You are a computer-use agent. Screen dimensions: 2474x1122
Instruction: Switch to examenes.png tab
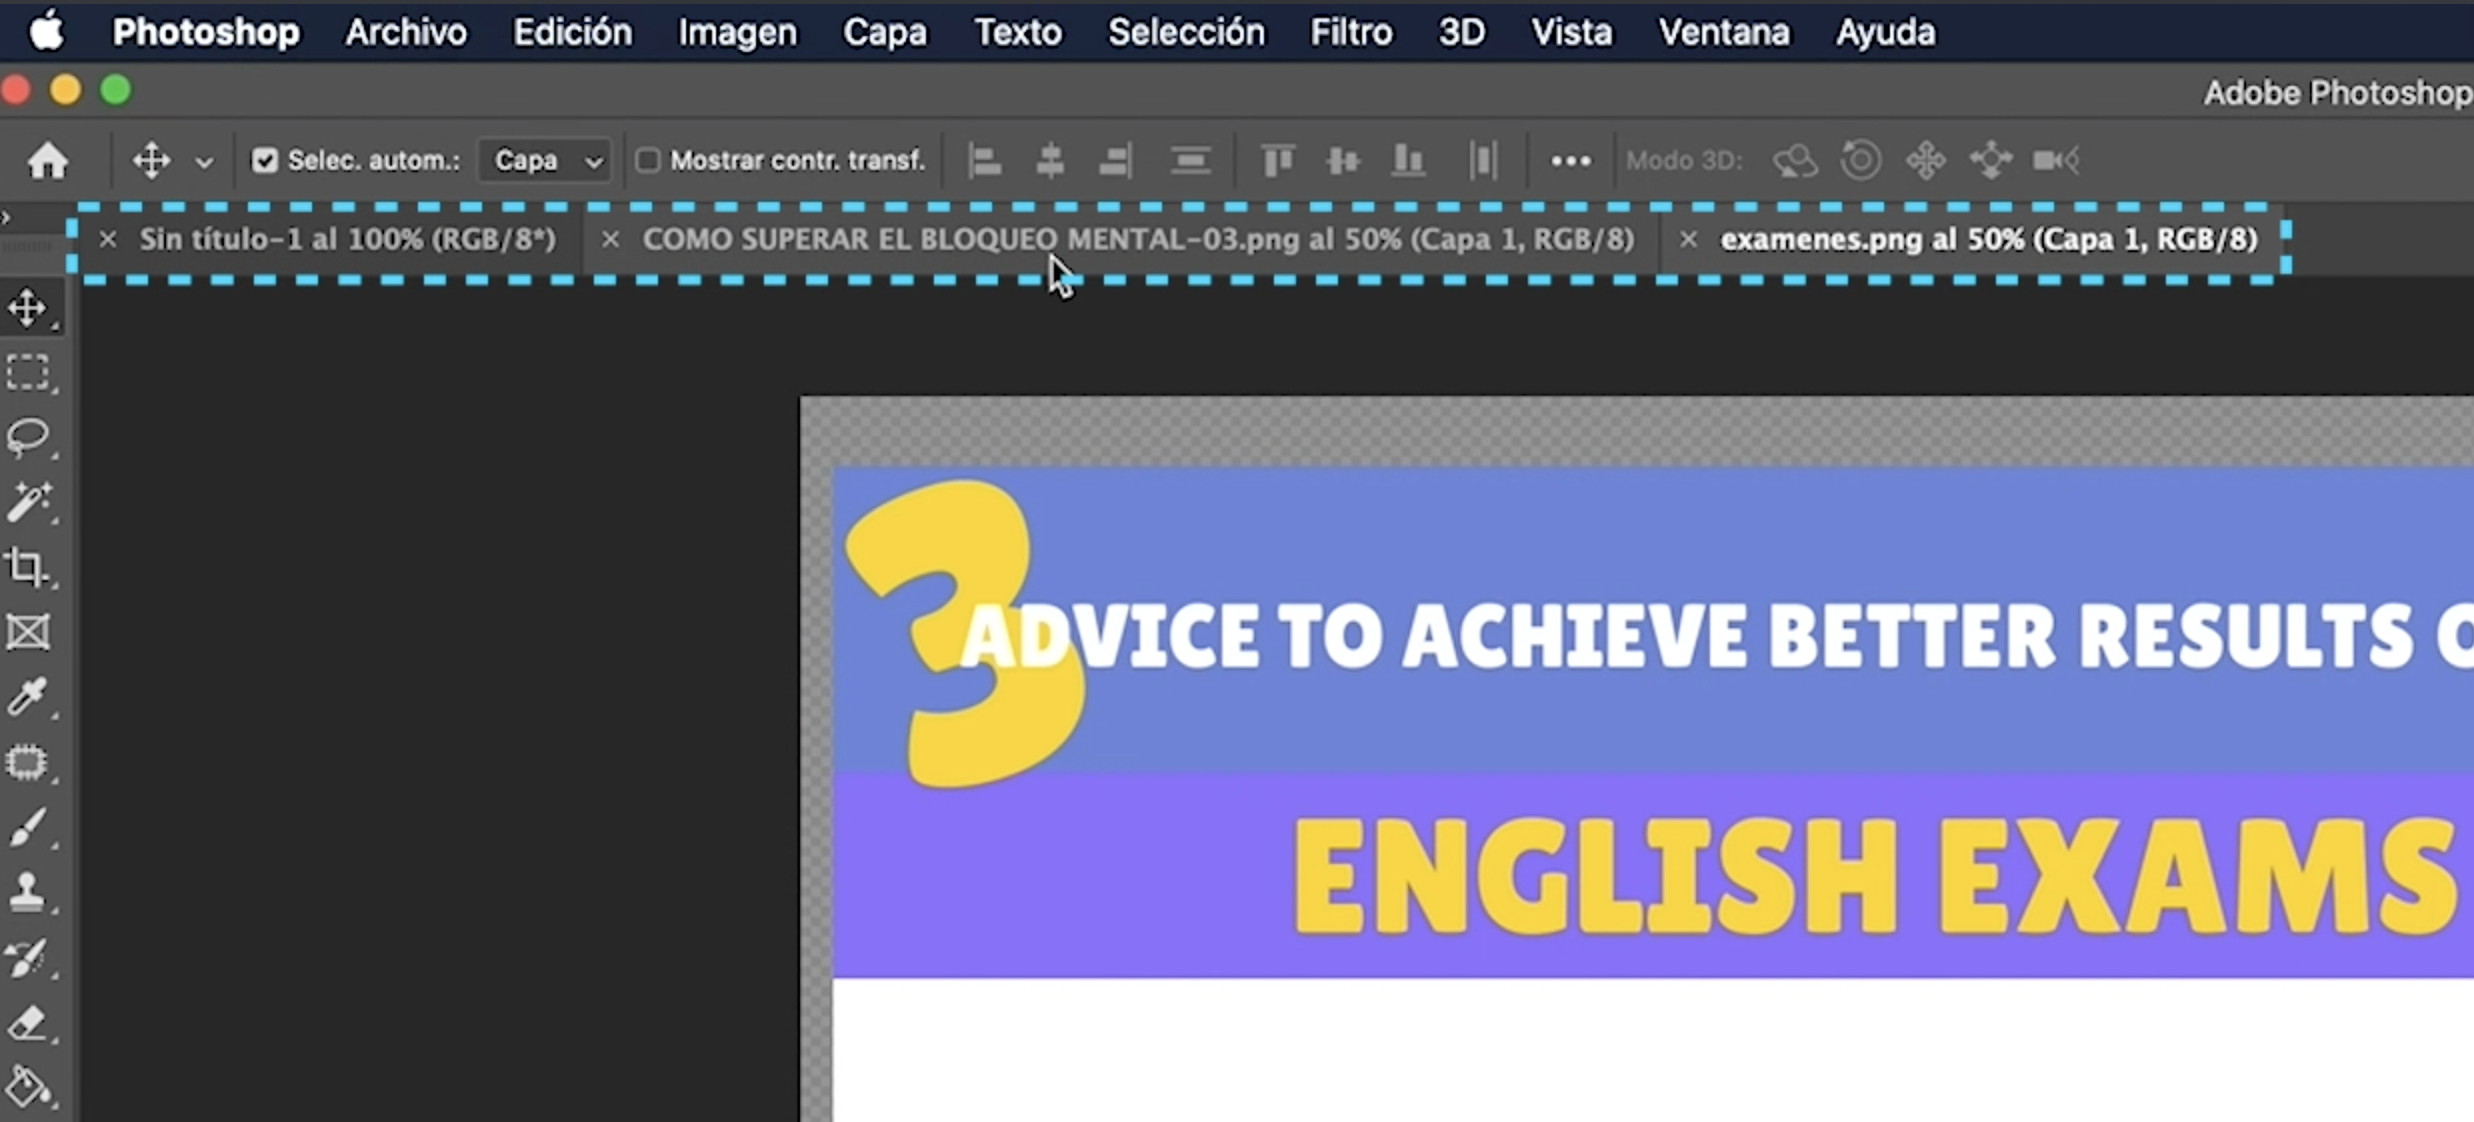coord(1990,238)
